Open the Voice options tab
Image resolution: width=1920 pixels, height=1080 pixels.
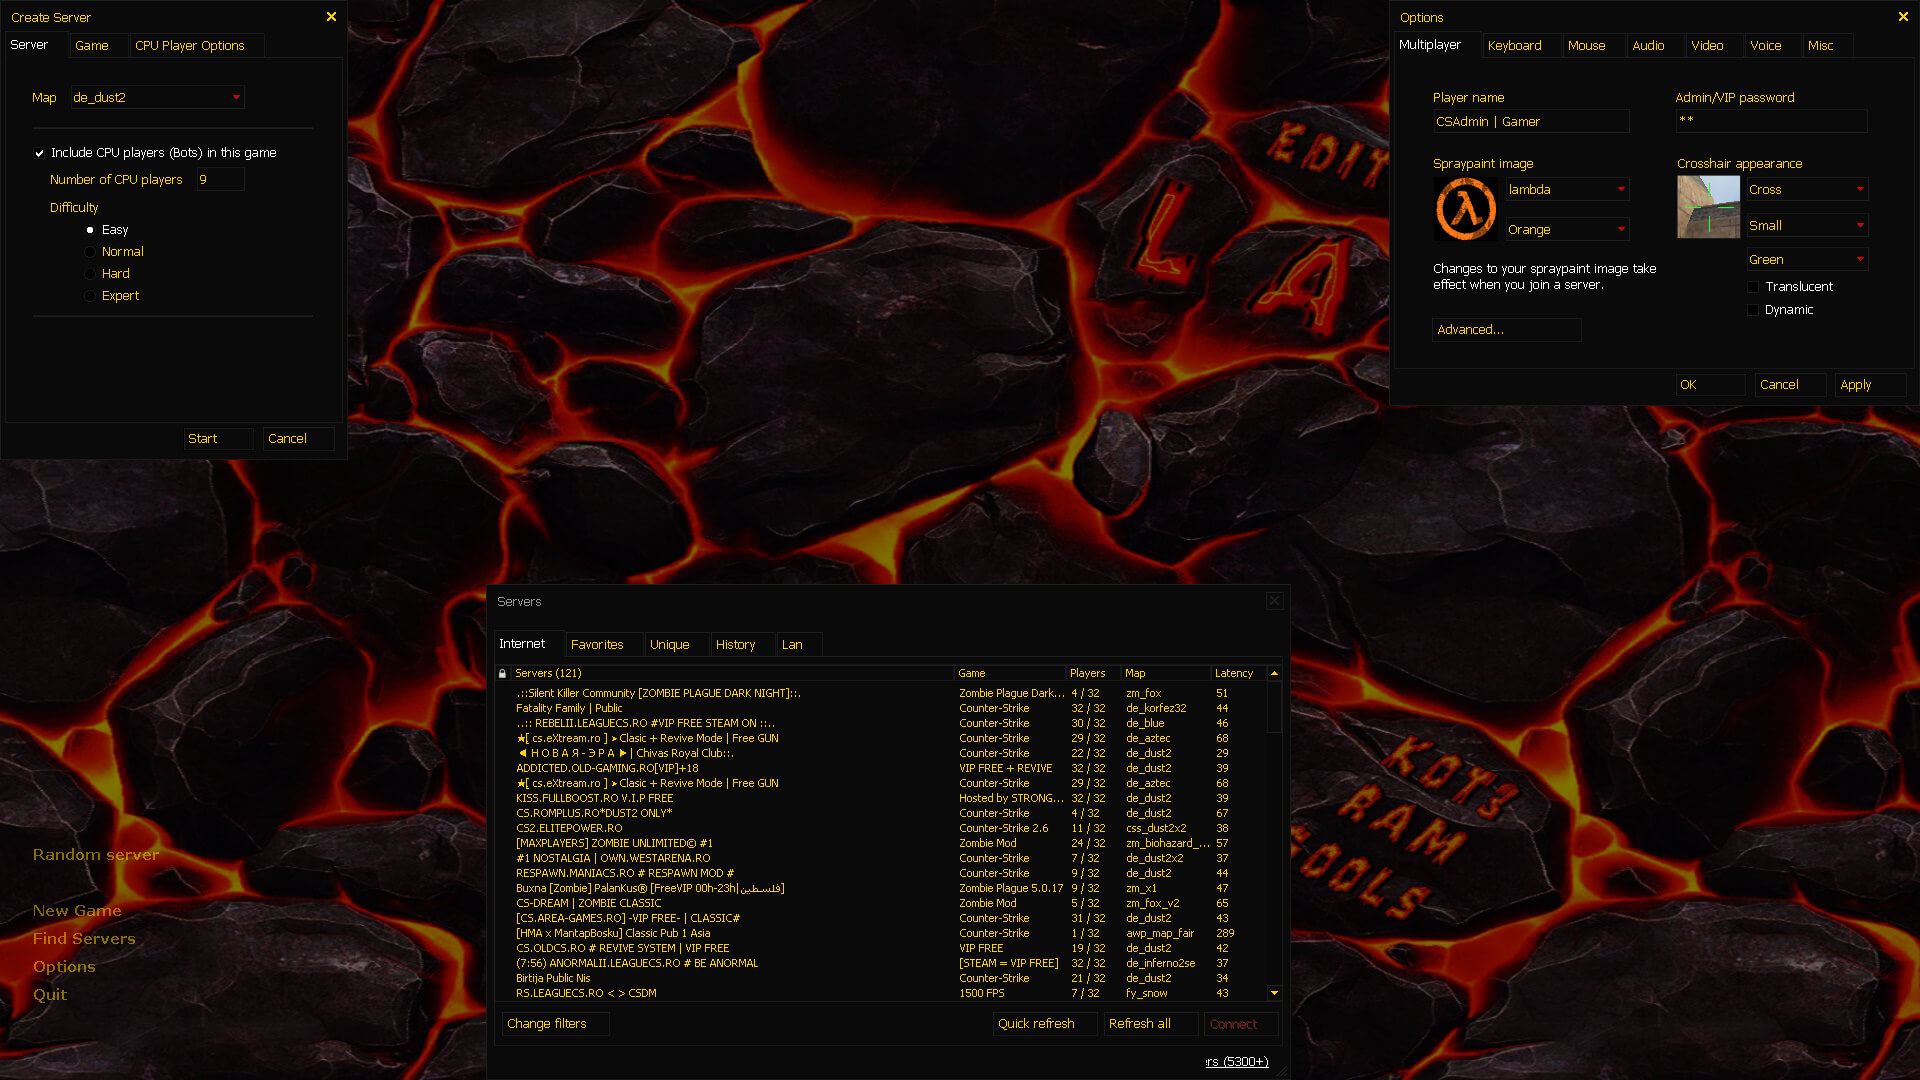[x=1773, y=45]
